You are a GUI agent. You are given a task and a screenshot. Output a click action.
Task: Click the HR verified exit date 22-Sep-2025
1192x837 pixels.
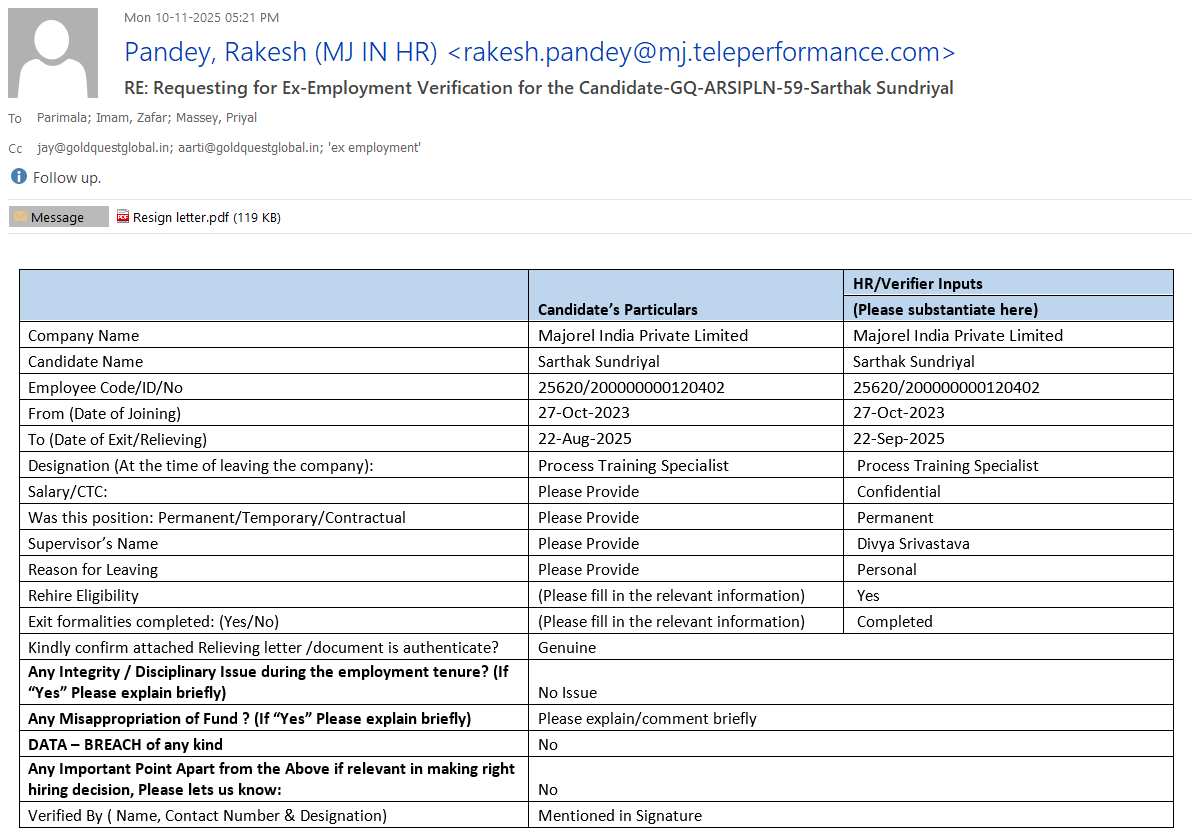tap(898, 439)
